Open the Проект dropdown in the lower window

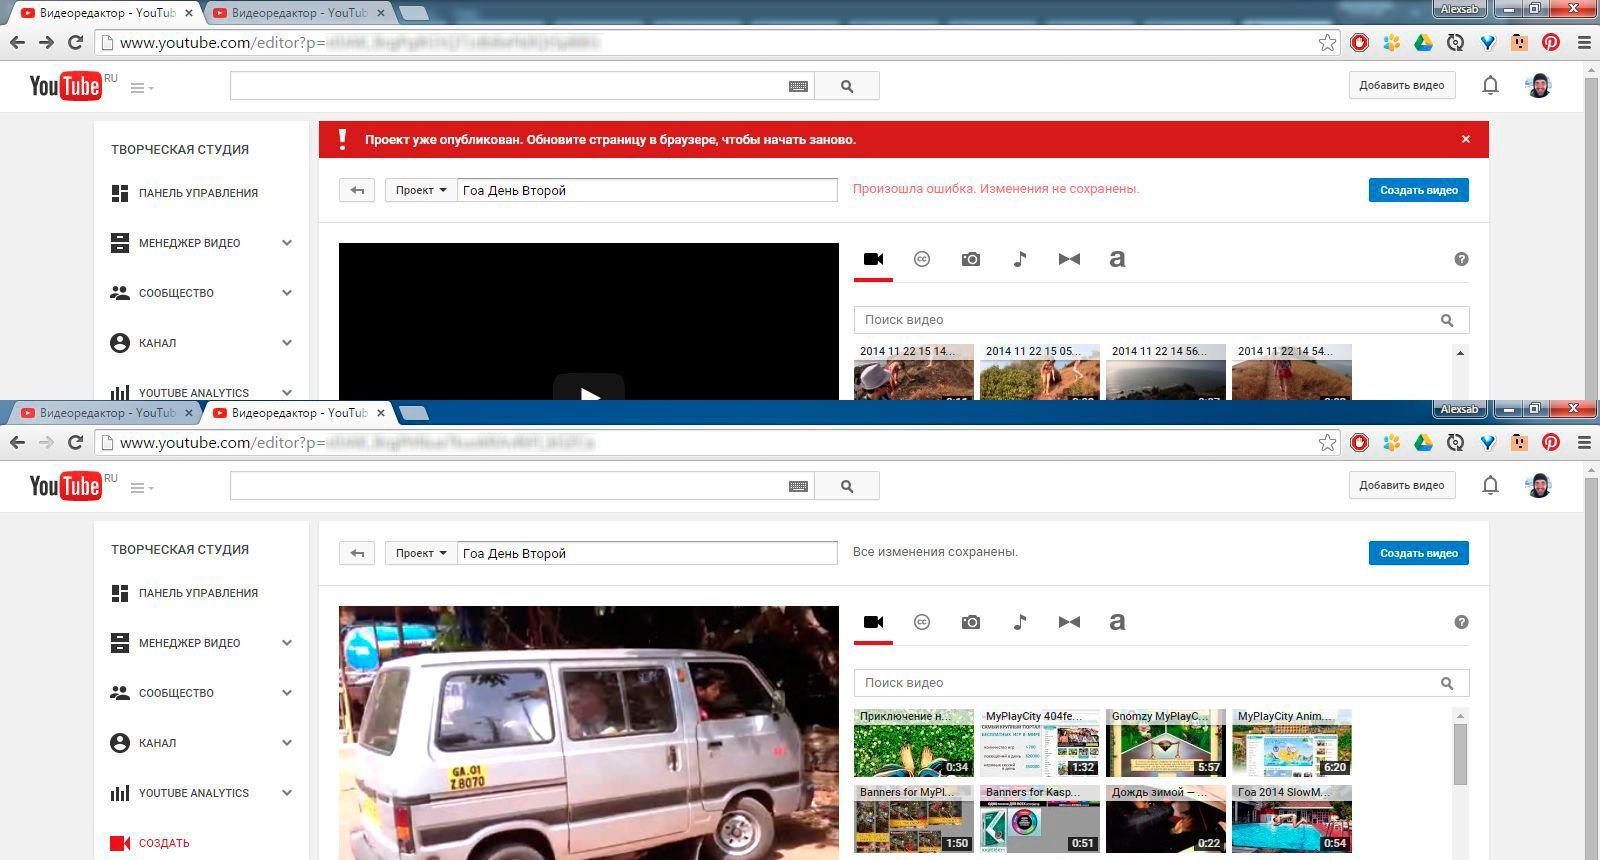tap(421, 553)
